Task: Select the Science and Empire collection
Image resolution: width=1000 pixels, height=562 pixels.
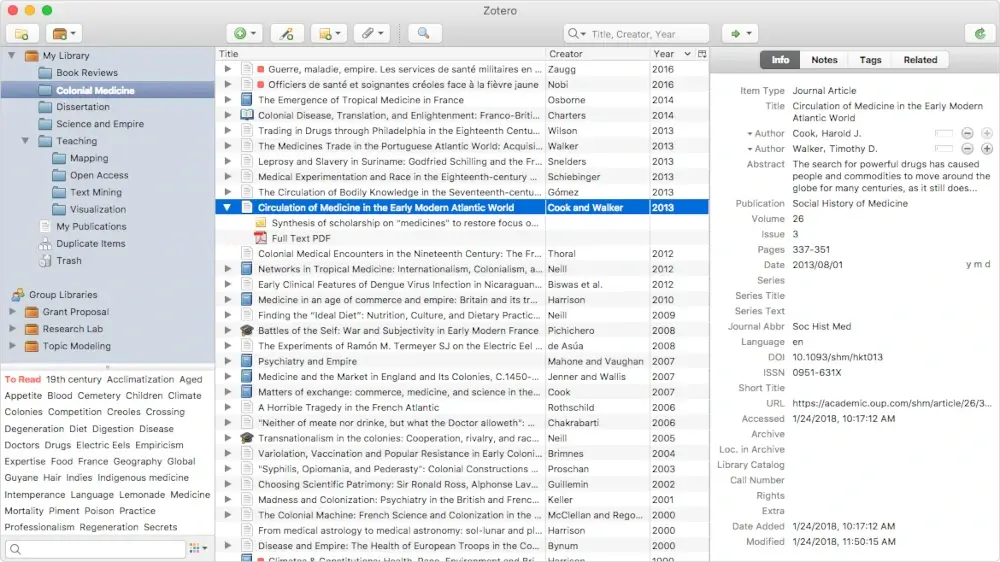Action: pyautogui.click(x=99, y=124)
